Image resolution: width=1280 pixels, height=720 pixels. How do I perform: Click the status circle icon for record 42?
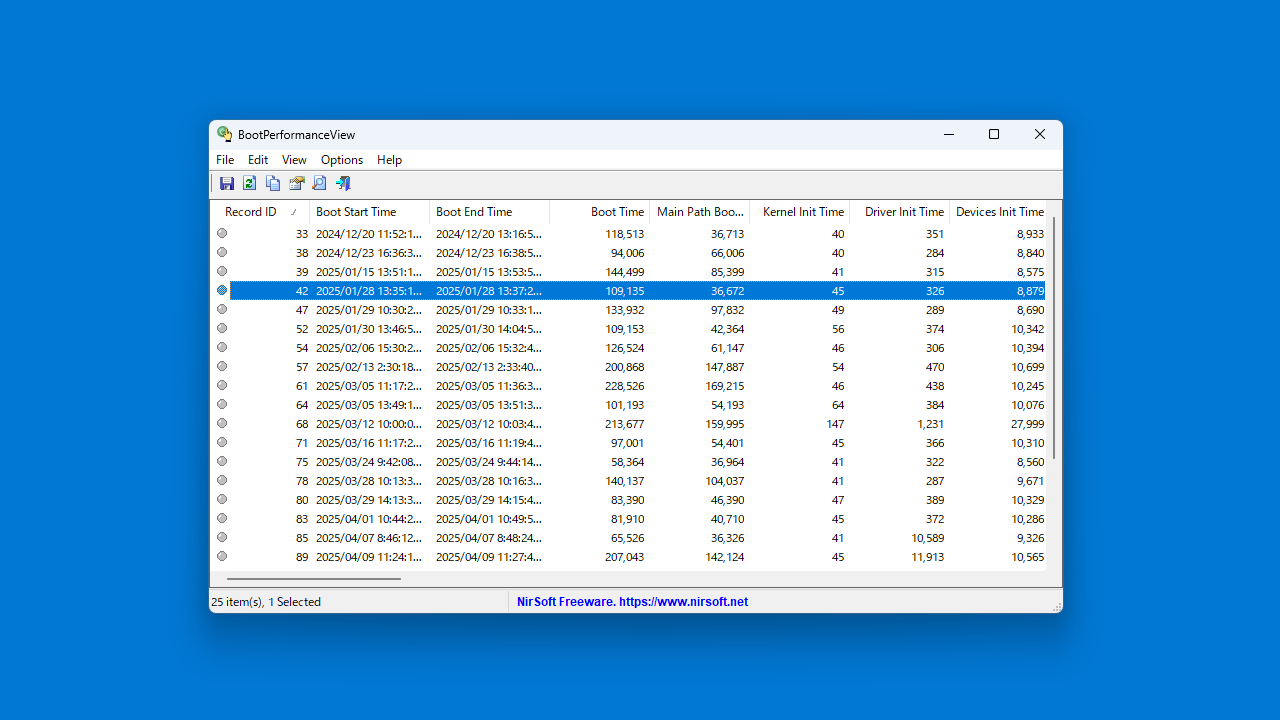click(x=222, y=290)
